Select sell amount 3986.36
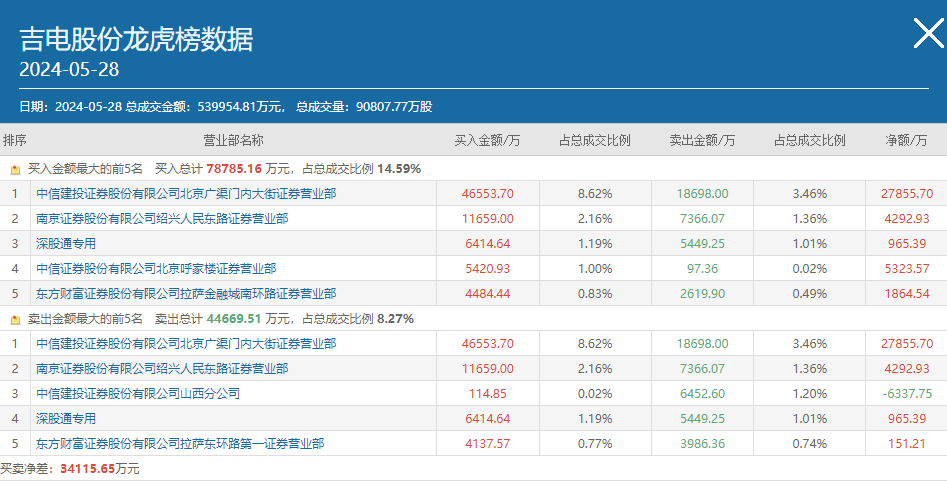The image size is (947, 483). coord(702,444)
